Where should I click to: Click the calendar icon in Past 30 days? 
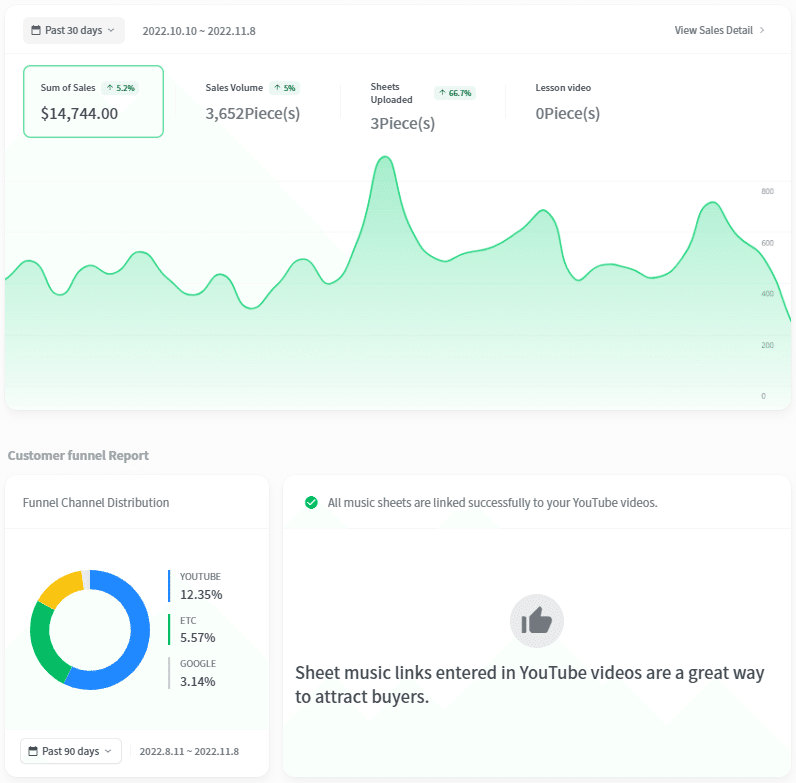[x=36, y=30]
